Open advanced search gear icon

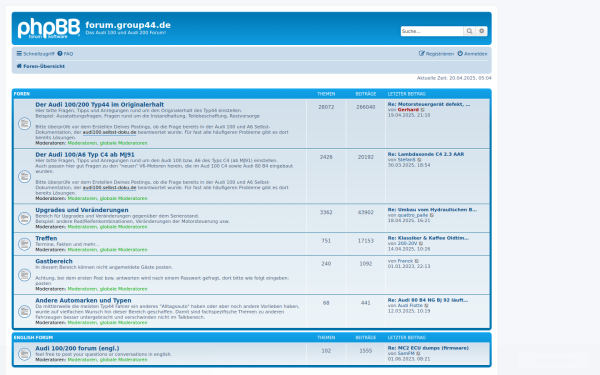tap(481, 31)
